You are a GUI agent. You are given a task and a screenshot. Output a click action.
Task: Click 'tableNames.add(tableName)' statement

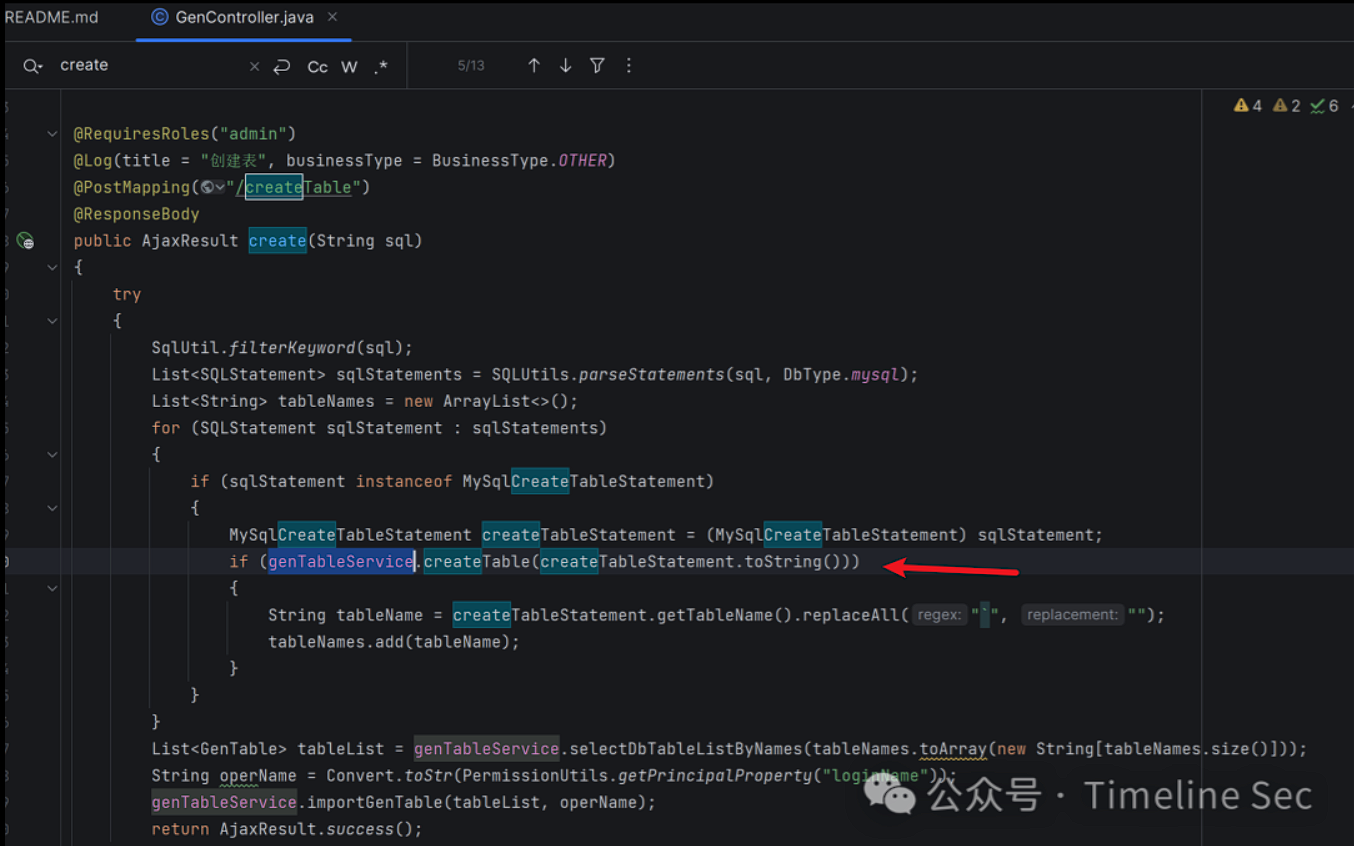click(394, 642)
